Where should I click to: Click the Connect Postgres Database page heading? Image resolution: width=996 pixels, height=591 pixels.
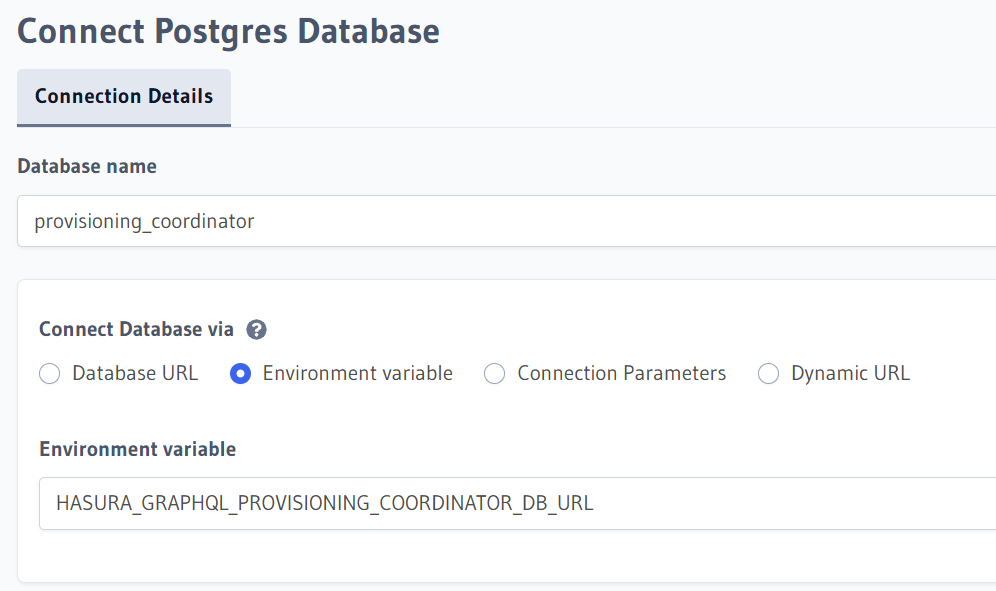(227, 31)
